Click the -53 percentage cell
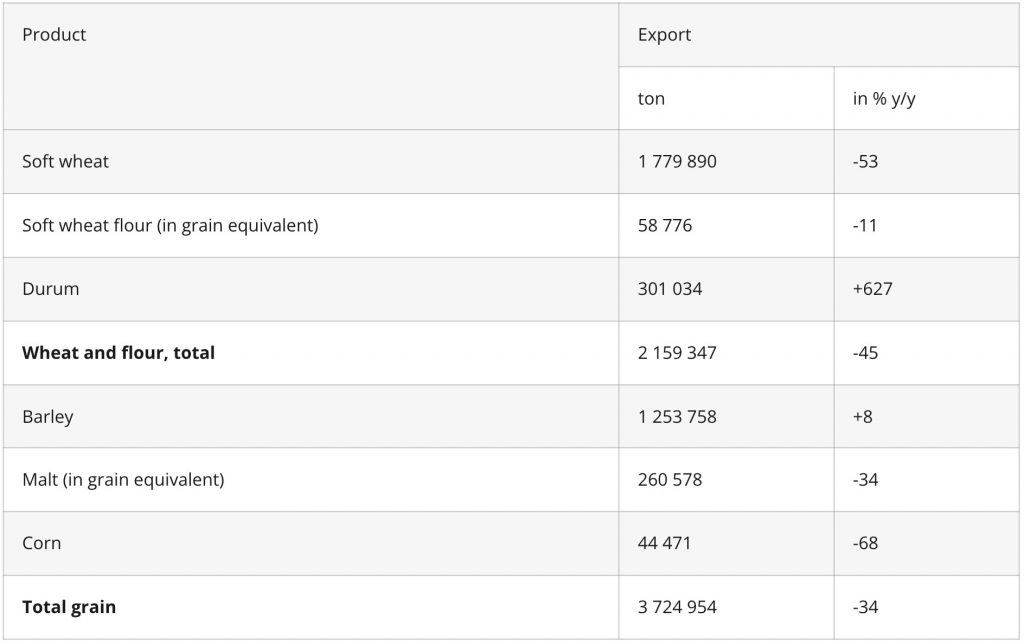 [x=865, y=161]
